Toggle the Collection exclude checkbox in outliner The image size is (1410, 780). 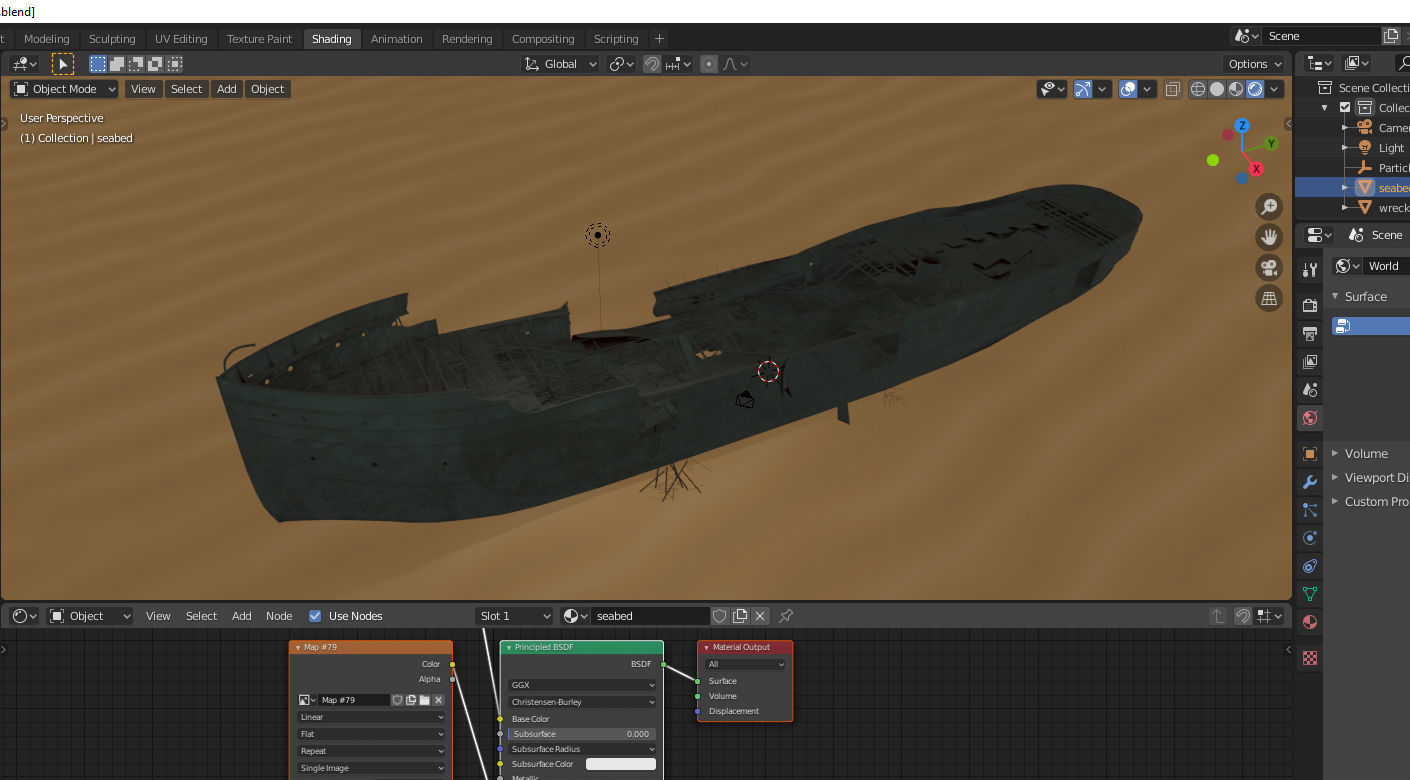(1345, 108)
